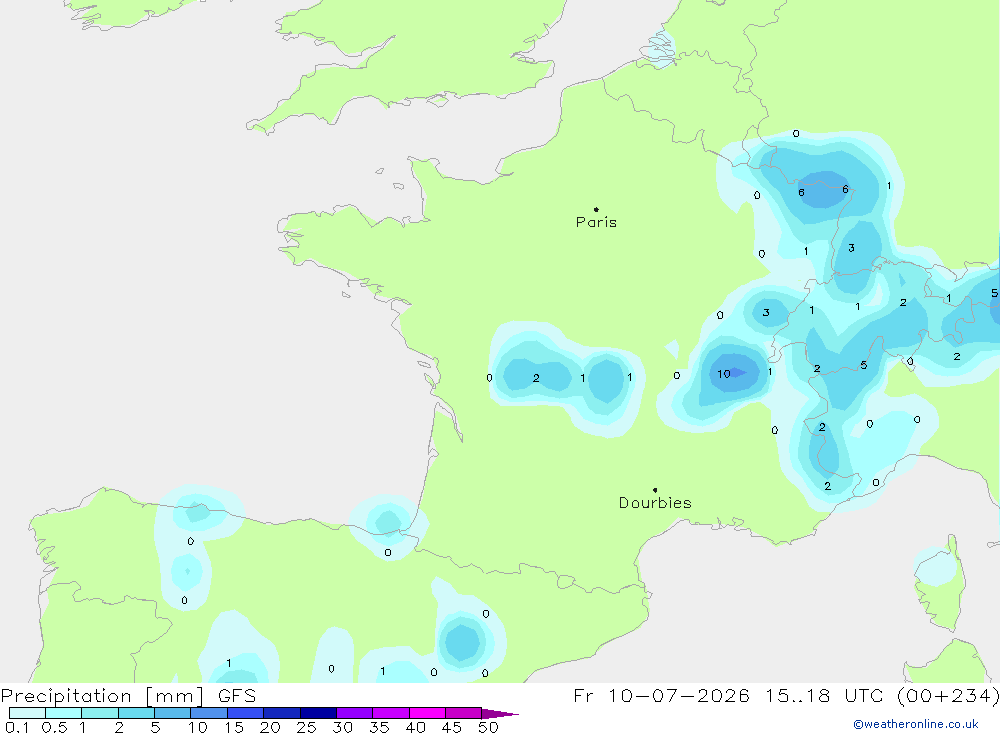The height and width of the screenshot is (733, 1000).
Task: Click the 10 mm precipitation value
Action: pos(723,374)
